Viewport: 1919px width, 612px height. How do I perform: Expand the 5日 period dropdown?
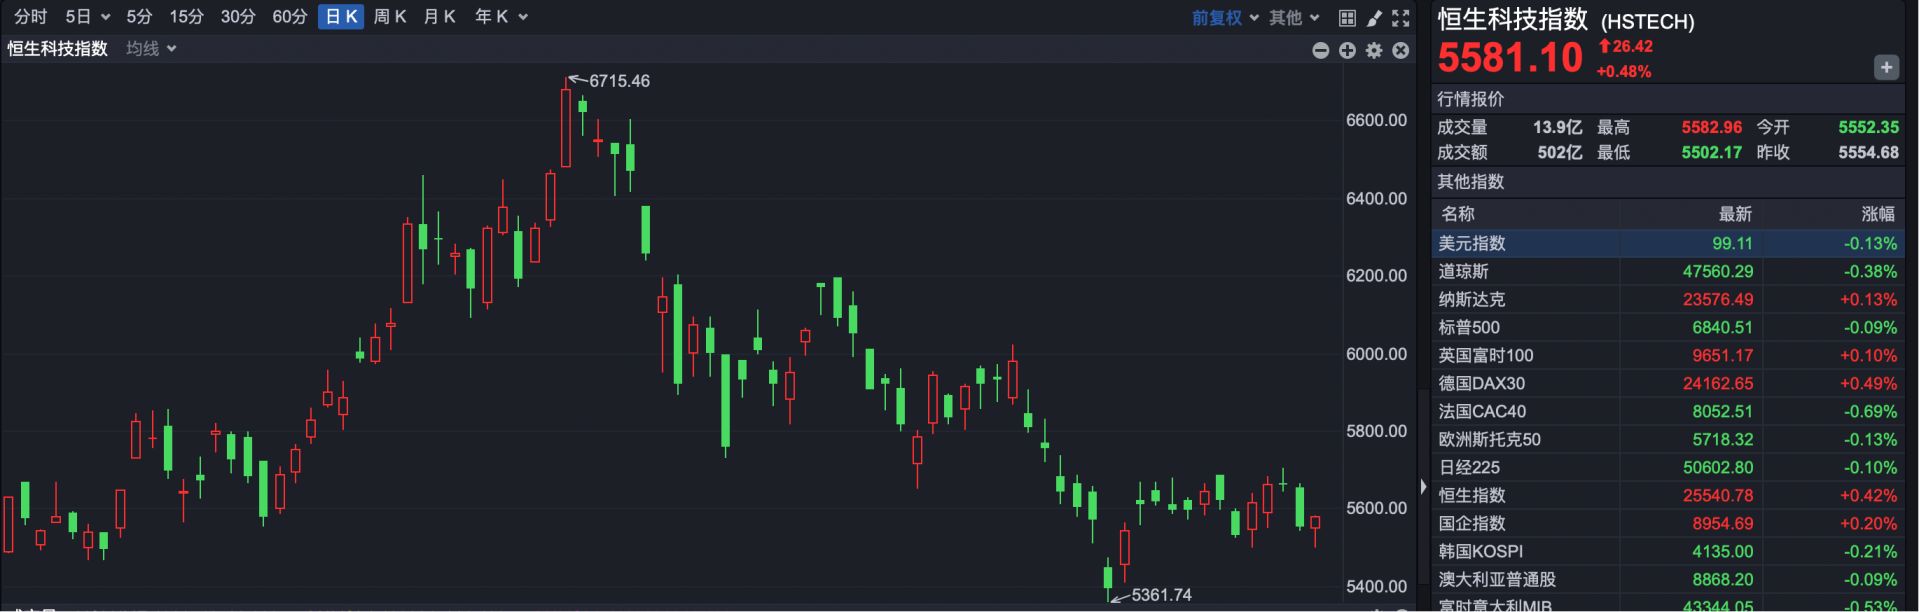coord(87,17)
